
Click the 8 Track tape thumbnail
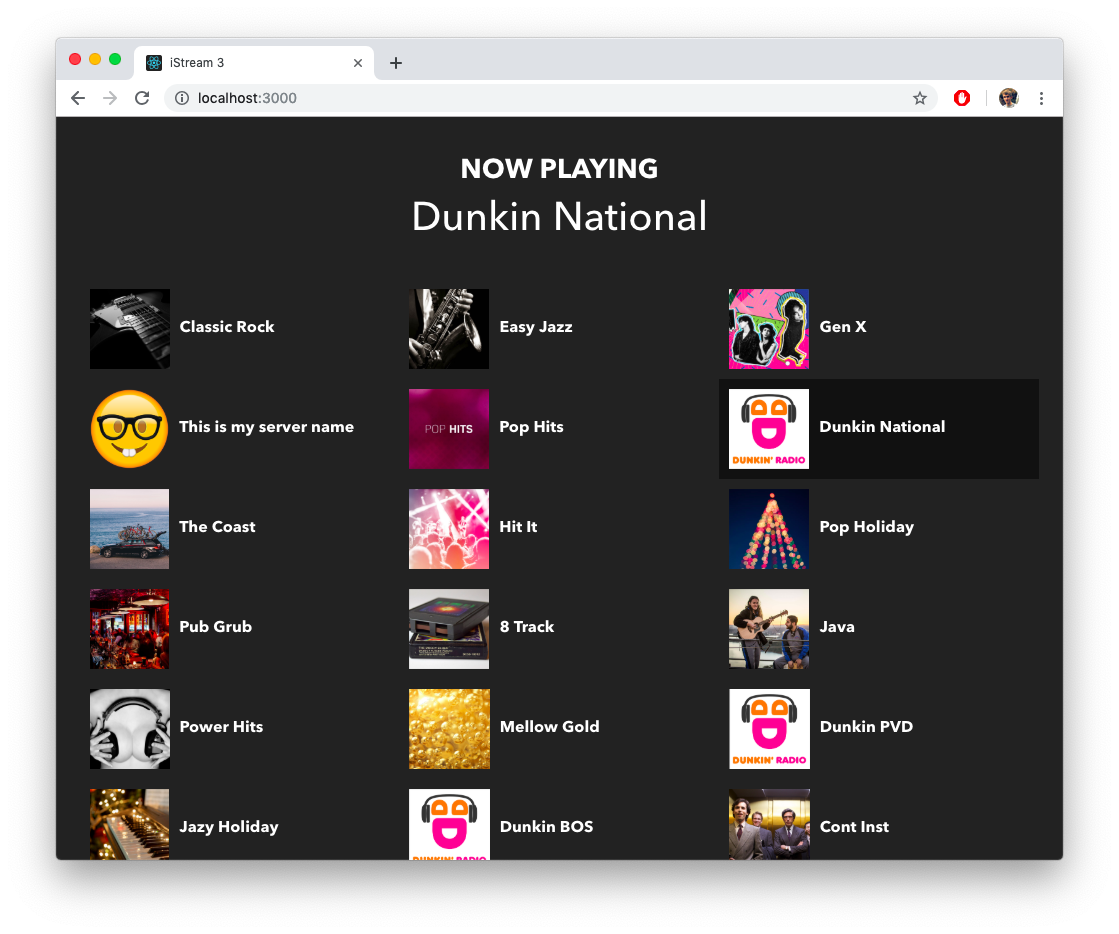(449, 629)
